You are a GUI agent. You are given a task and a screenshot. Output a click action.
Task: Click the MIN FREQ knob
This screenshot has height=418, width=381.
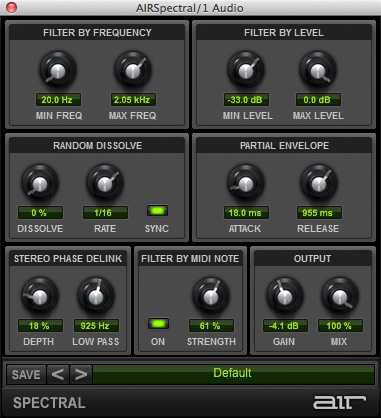click(x=58, y=70)
